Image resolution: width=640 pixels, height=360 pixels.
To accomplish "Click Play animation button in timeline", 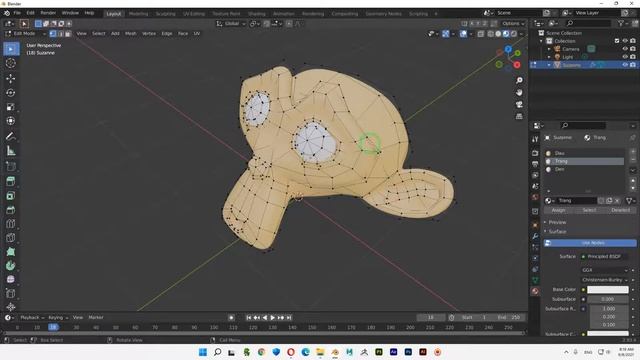I will (x=272, y=318).
